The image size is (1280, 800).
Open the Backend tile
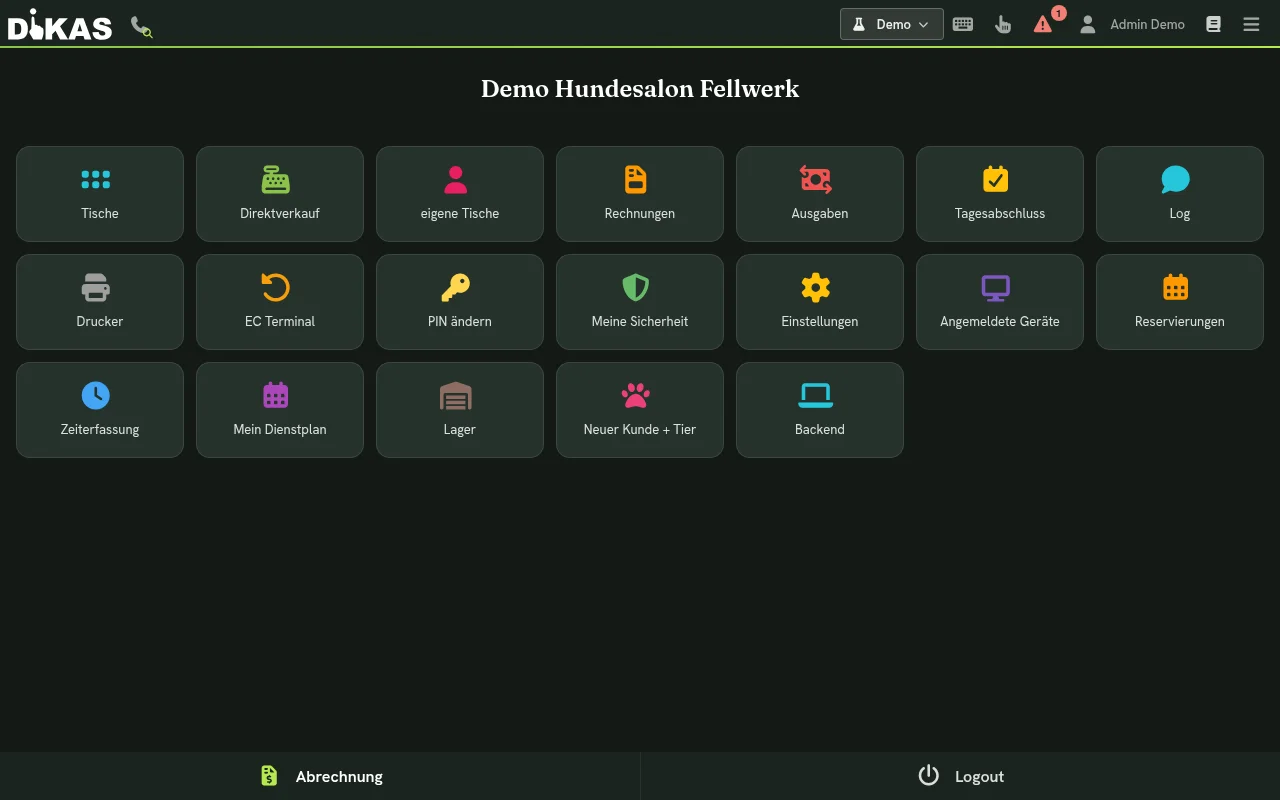[x=820, y=410]
